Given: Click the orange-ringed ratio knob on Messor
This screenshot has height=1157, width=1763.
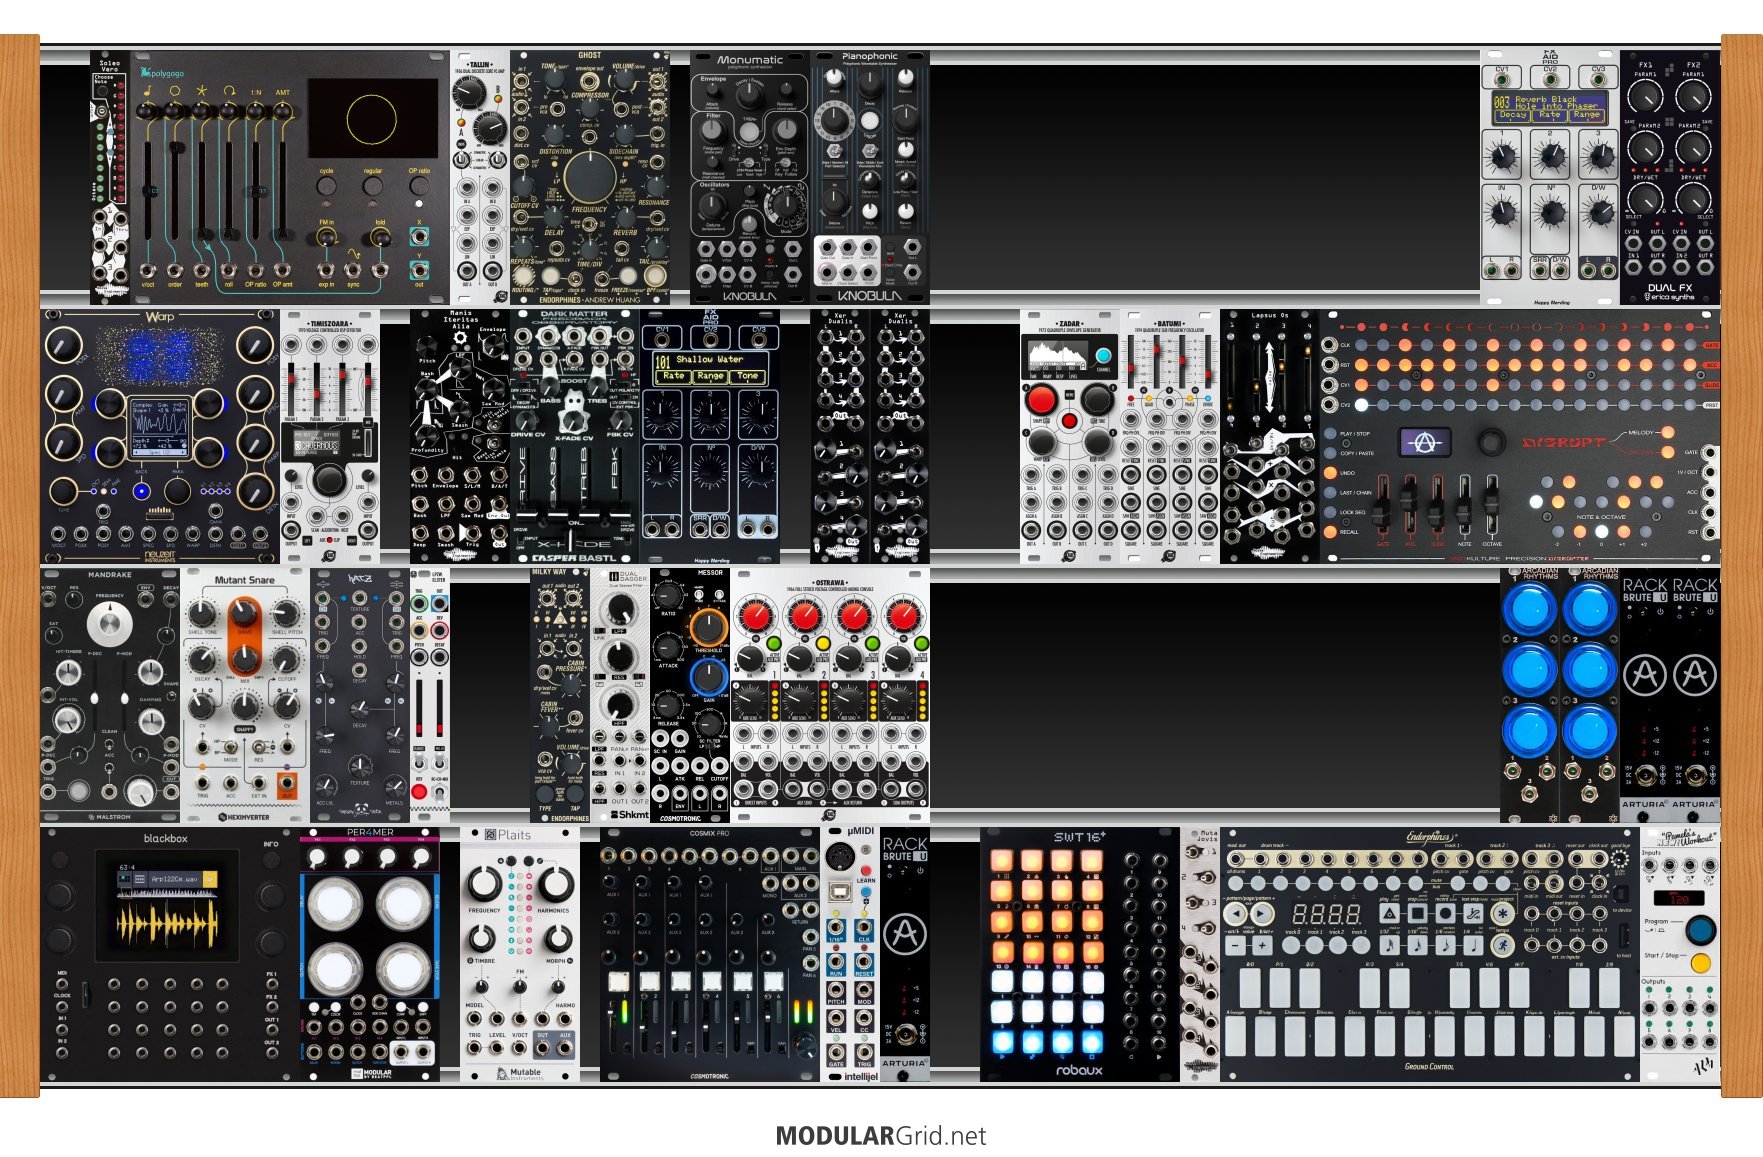Looking at the screenshot, I should (x=709, y=627).
